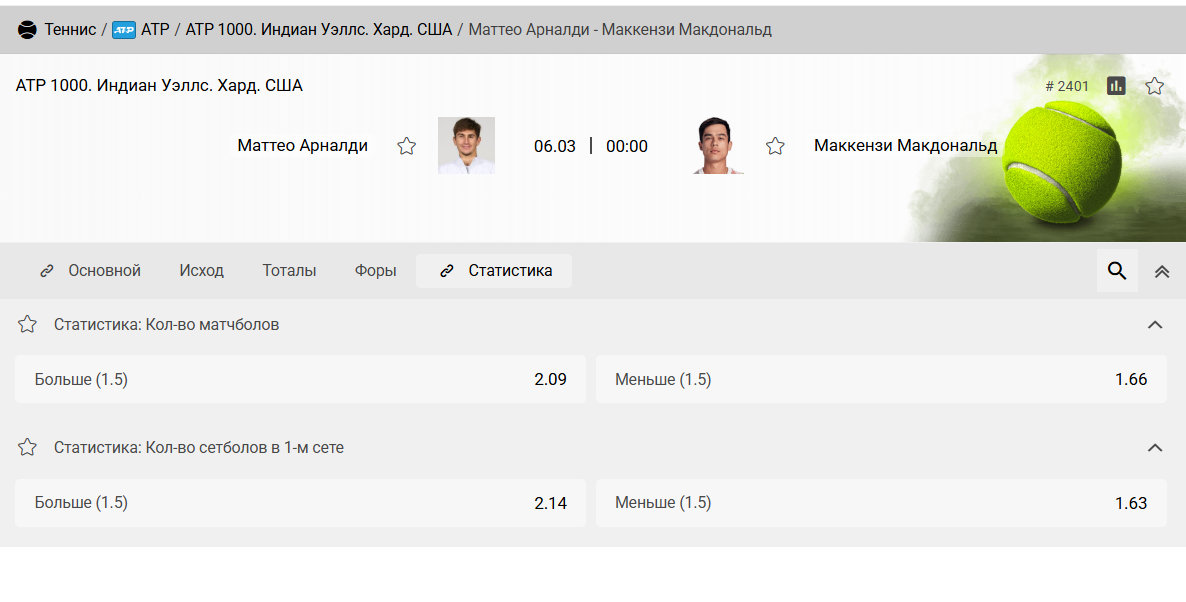This screenshot has width=1186, height=602.
Task: Add Маттео Арналди to favorites star
Action: [x=406, y=146]
